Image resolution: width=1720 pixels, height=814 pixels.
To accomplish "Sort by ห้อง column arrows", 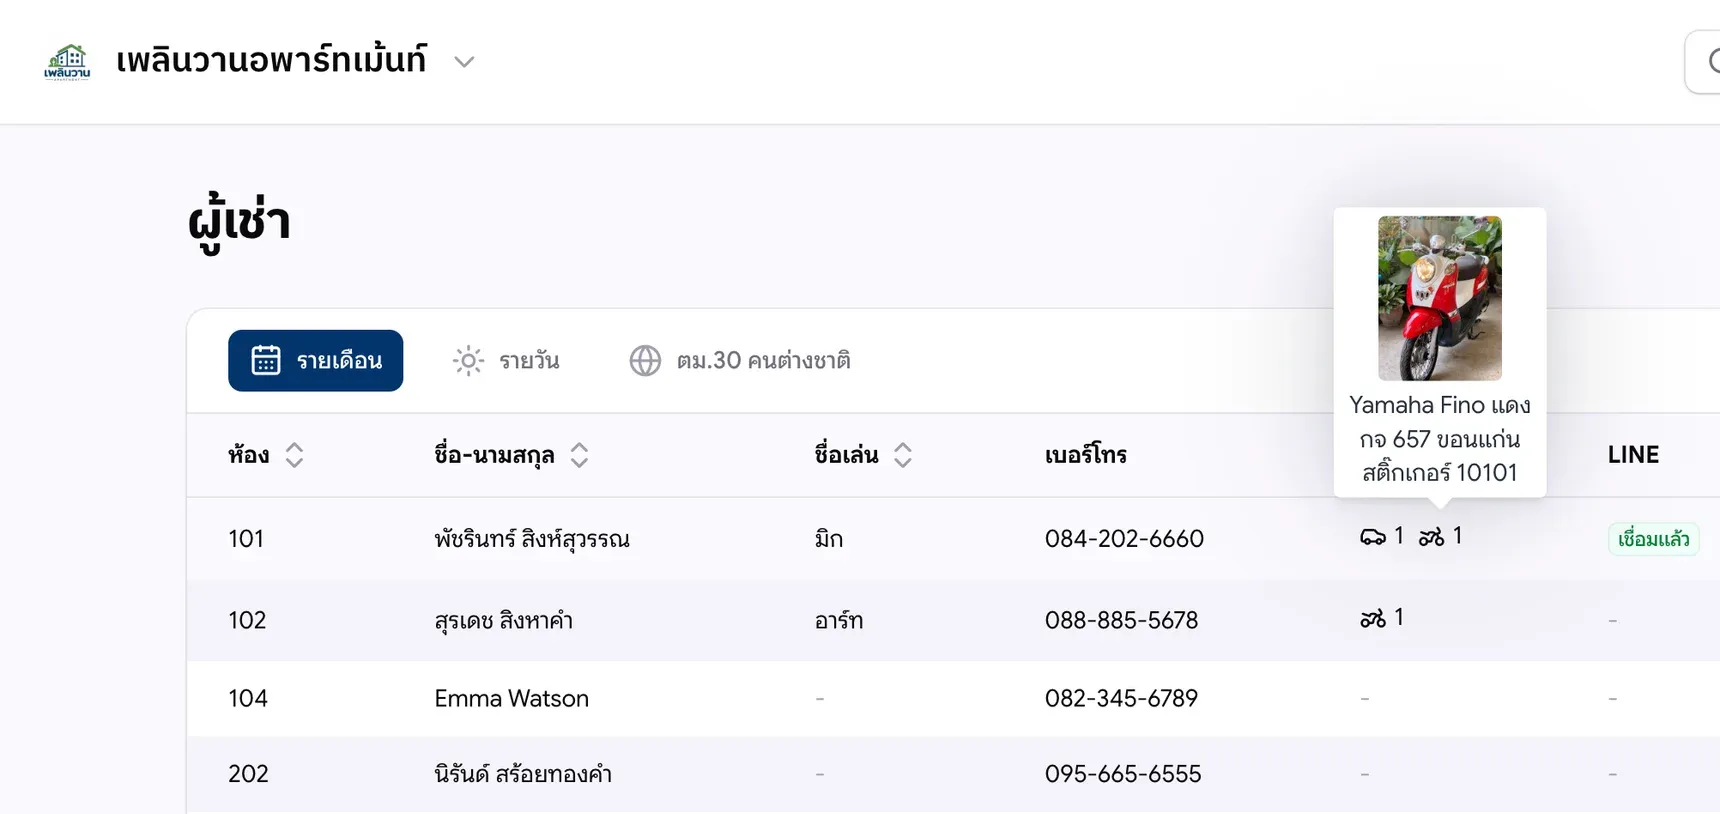I will [294, 455].
